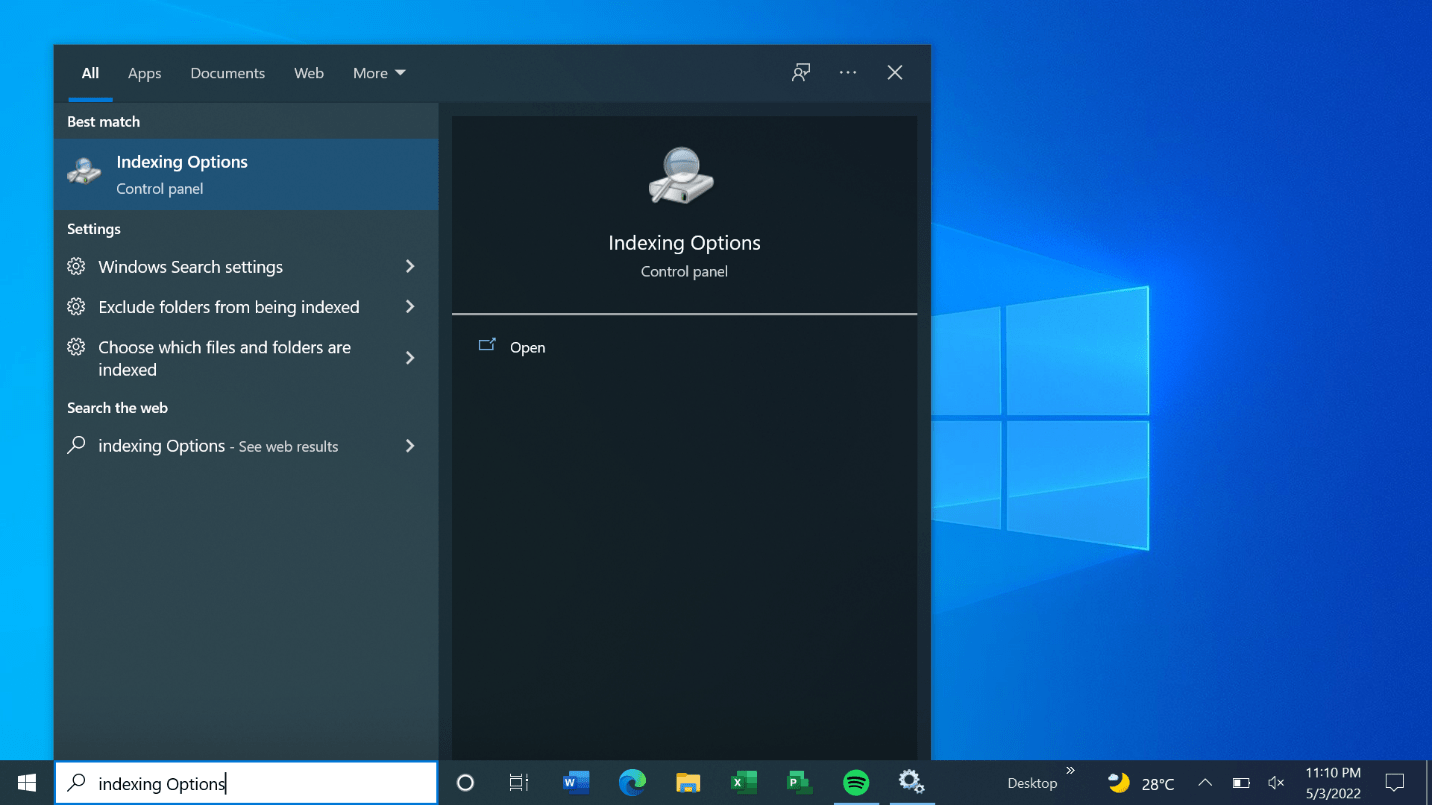This screenshot has width=1432, height=805.
Task: Select the Indexing Options best match
Action: (x=246, y=174)
